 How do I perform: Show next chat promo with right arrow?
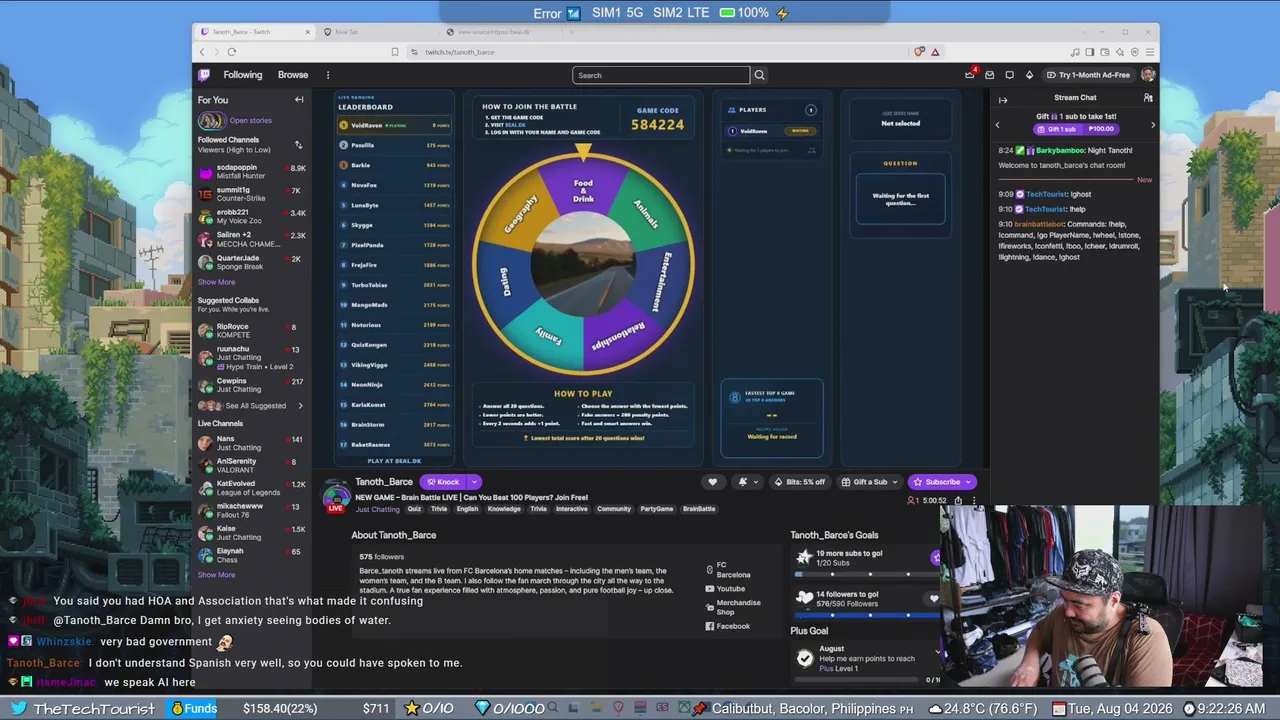pos(1152,125)
